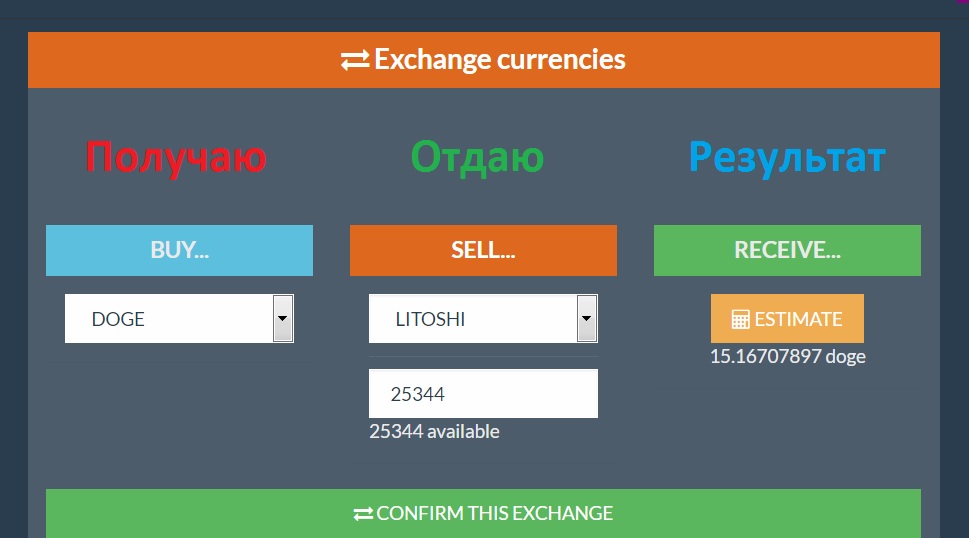Click the 15.16707897 doge estimate result
Image resolution: width=969 pixels, height=538 pixels.
click(787, 356)
